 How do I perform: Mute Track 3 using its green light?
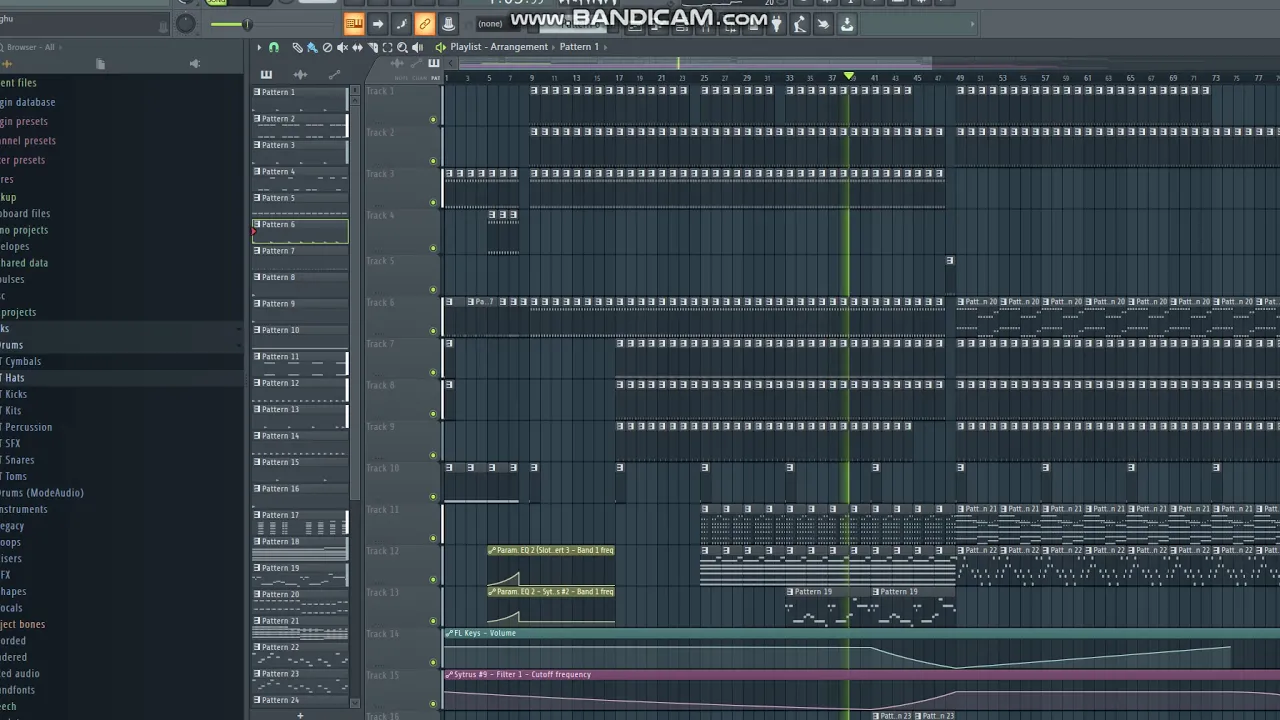(433, 203)
